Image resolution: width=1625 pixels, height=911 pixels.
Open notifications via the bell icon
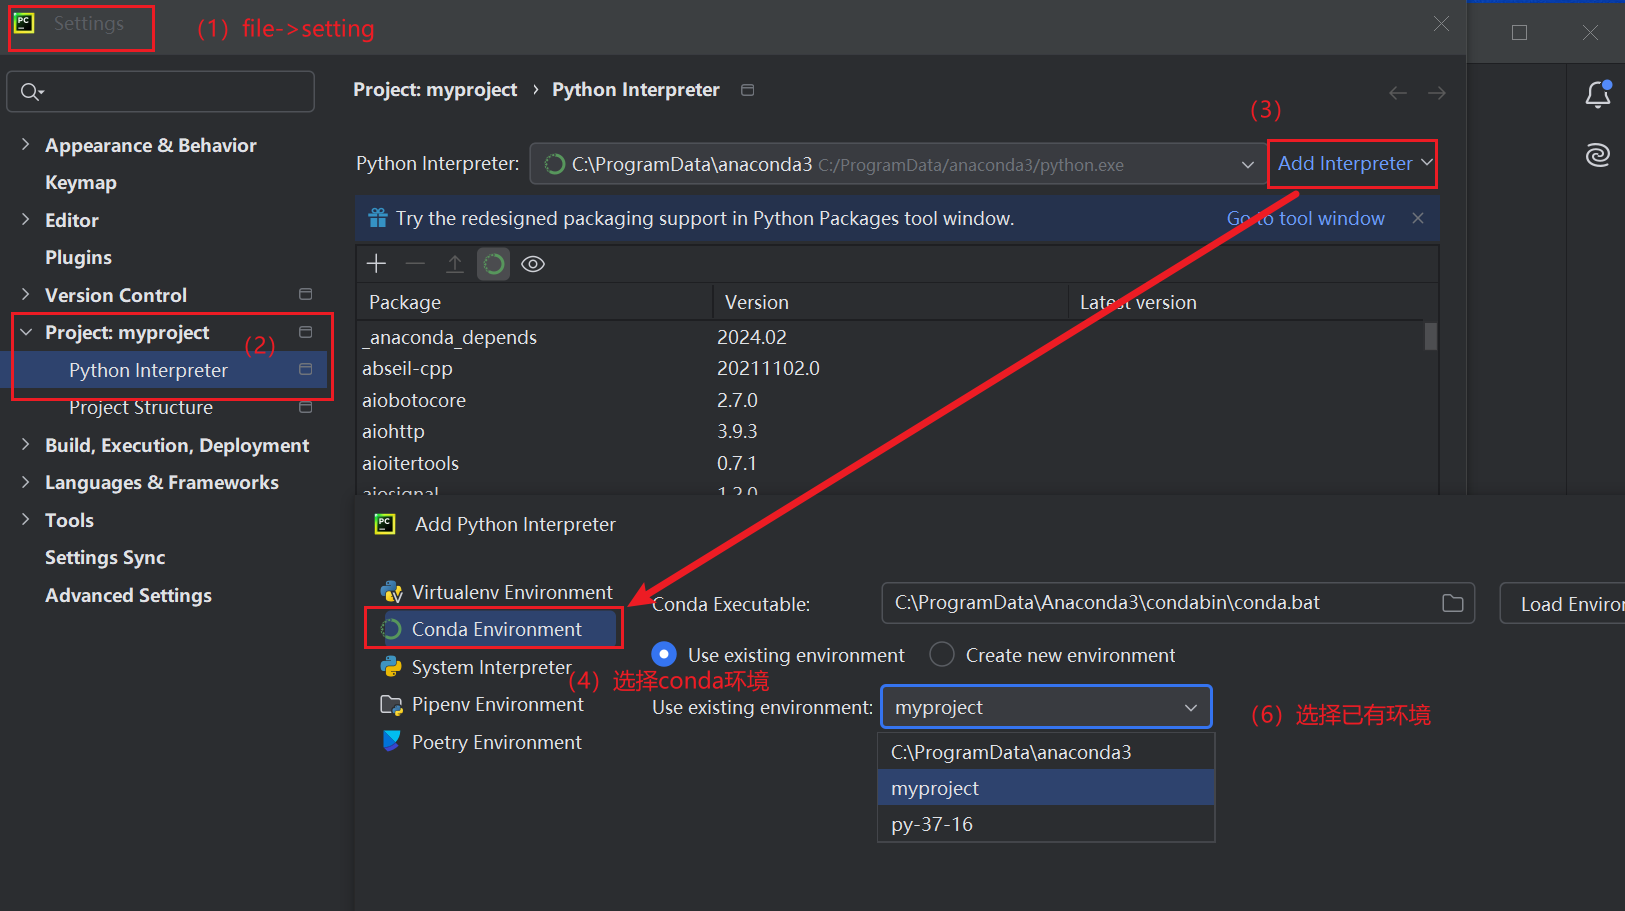coord(1597,94)
